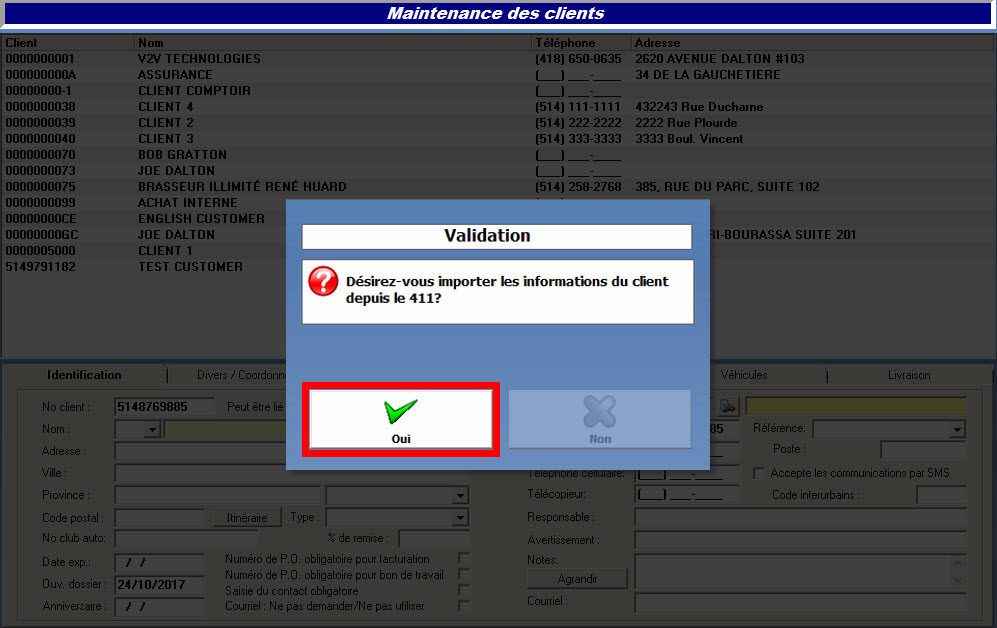Click the Télécopieur phone field
This screenshot has height=628, width=997.
click(687, 495)
